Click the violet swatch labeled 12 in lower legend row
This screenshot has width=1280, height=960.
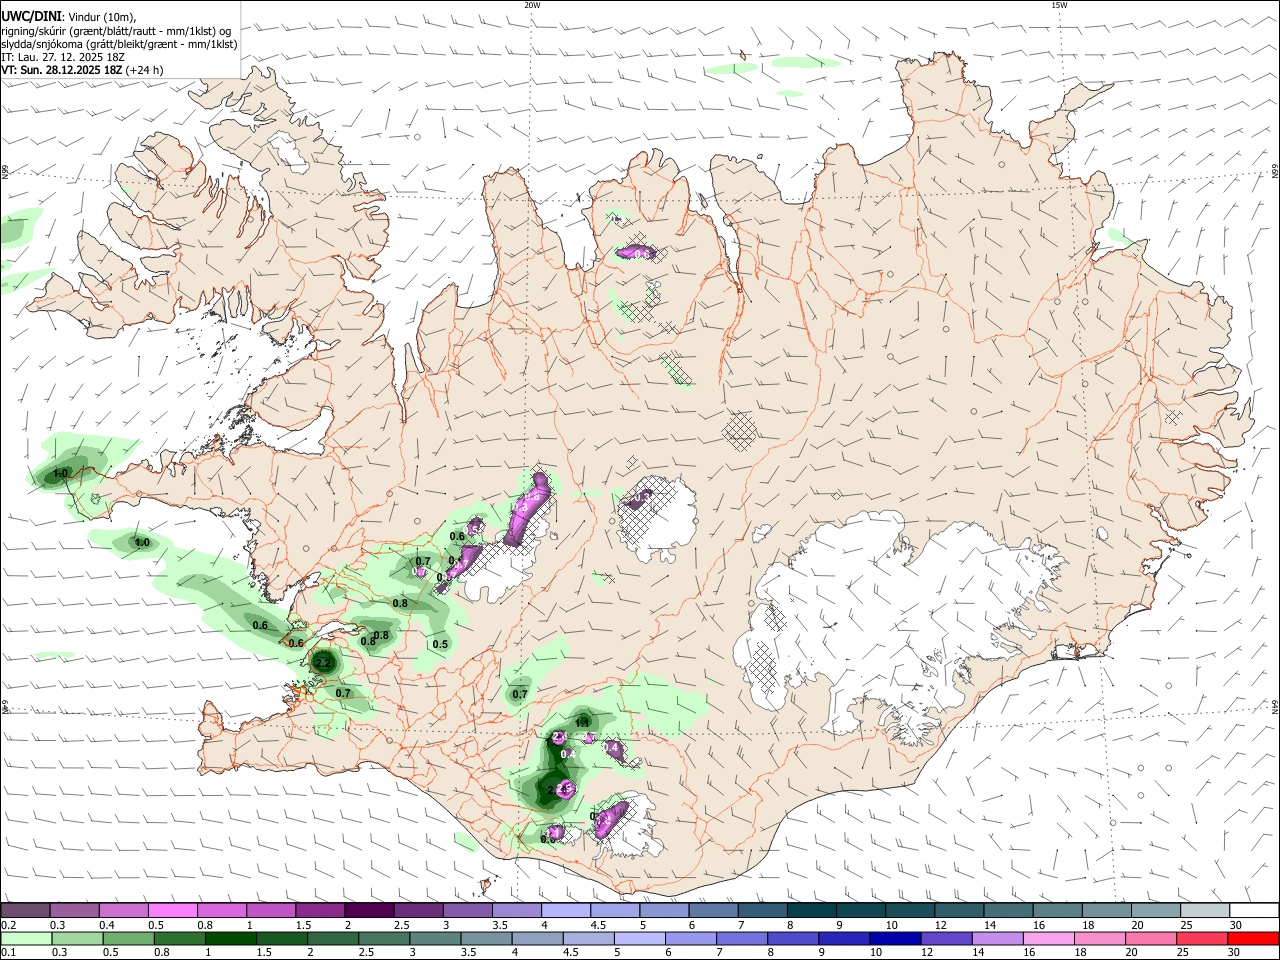point(945,939)
